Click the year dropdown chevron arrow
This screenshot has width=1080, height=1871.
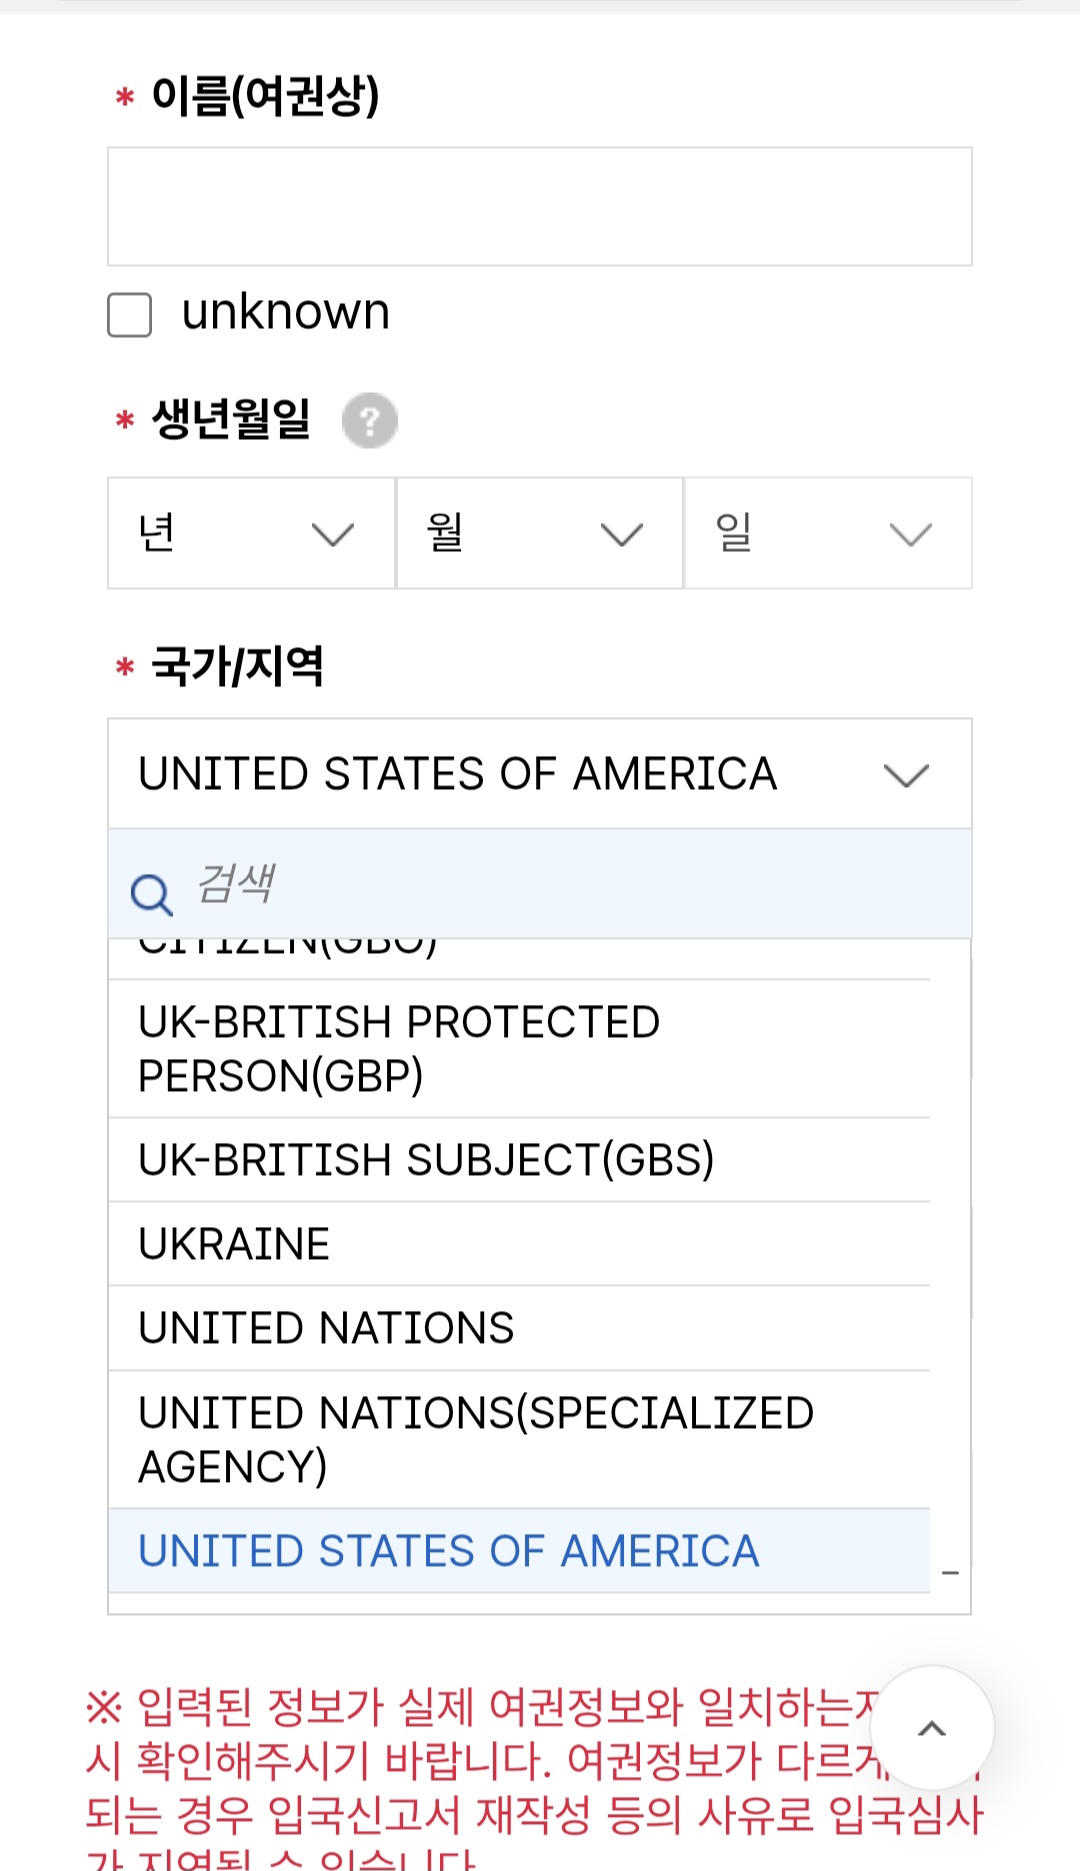(x=333, y=535)
